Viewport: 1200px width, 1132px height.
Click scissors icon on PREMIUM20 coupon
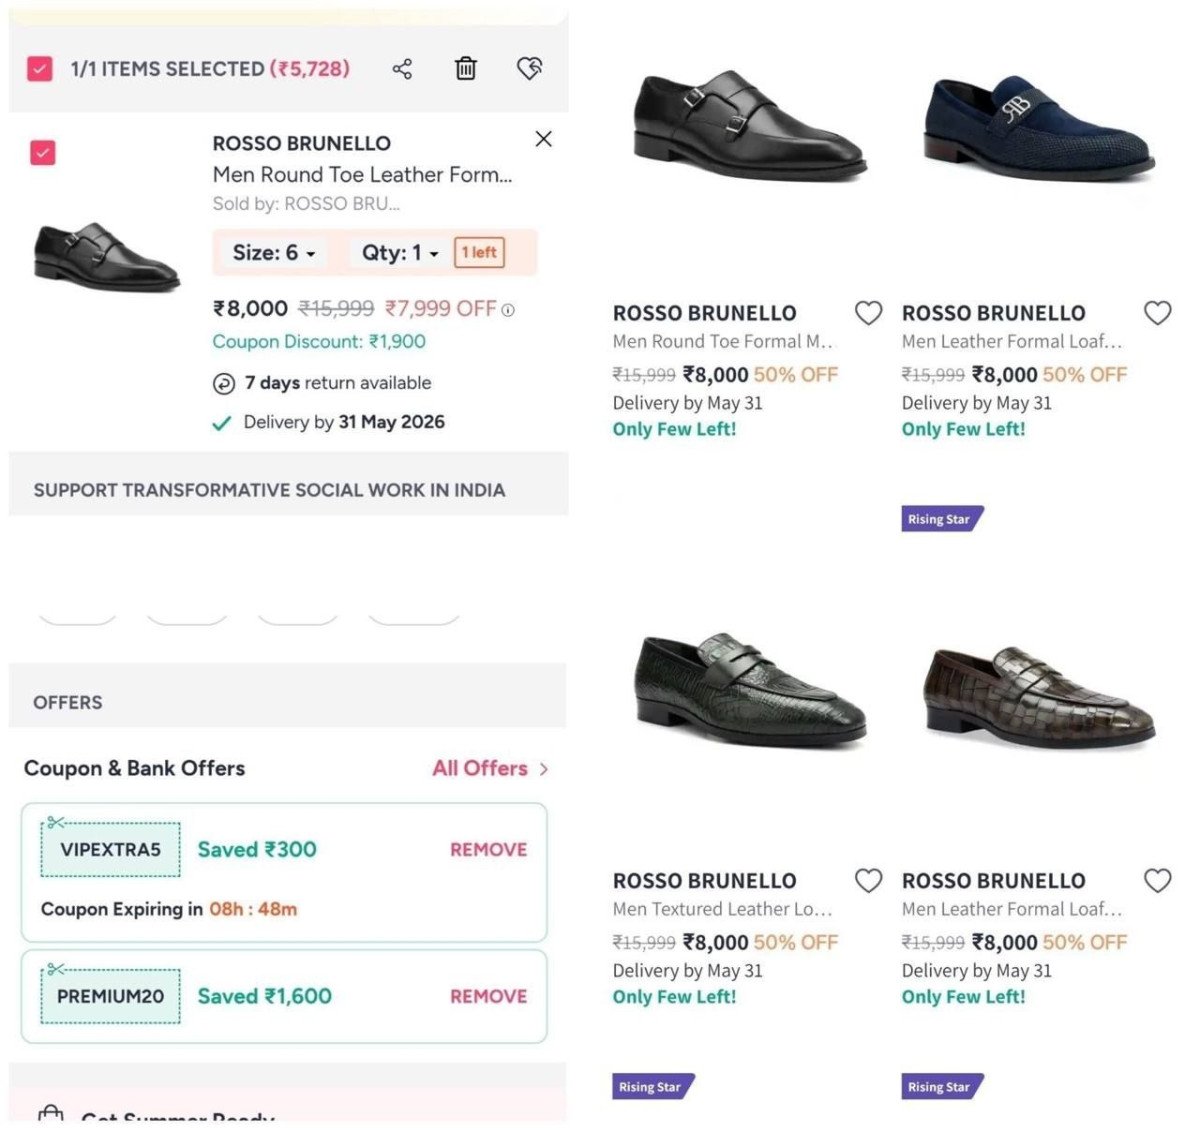click(x=56, y=969)
